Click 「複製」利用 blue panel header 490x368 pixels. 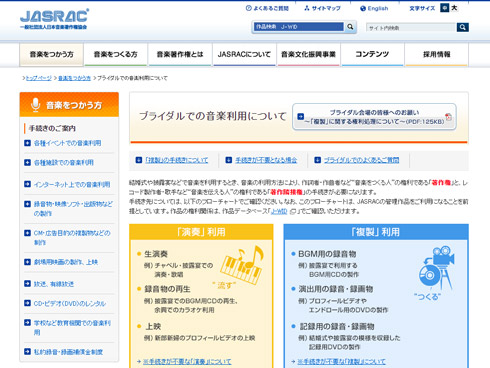click(x=376, y=232)
